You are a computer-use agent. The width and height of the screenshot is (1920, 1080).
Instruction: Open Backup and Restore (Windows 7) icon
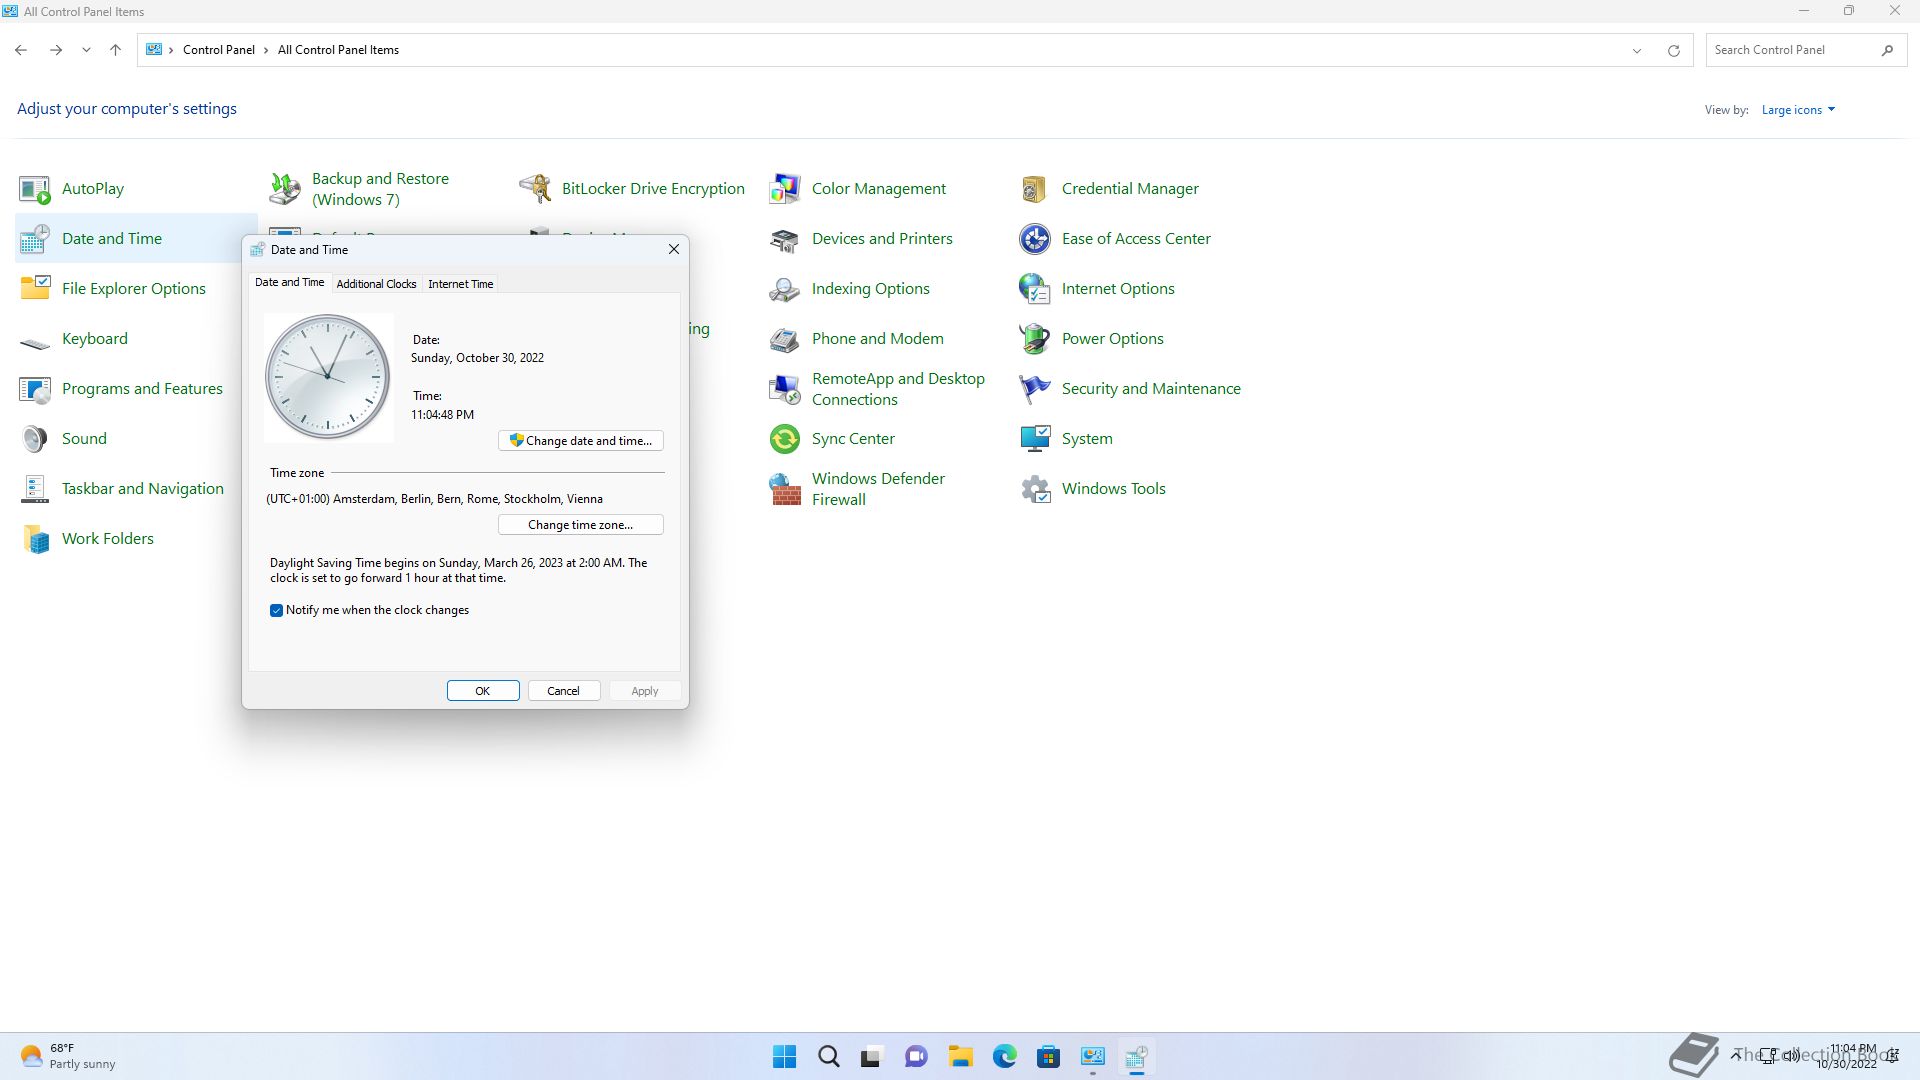[x=285, y=189]
